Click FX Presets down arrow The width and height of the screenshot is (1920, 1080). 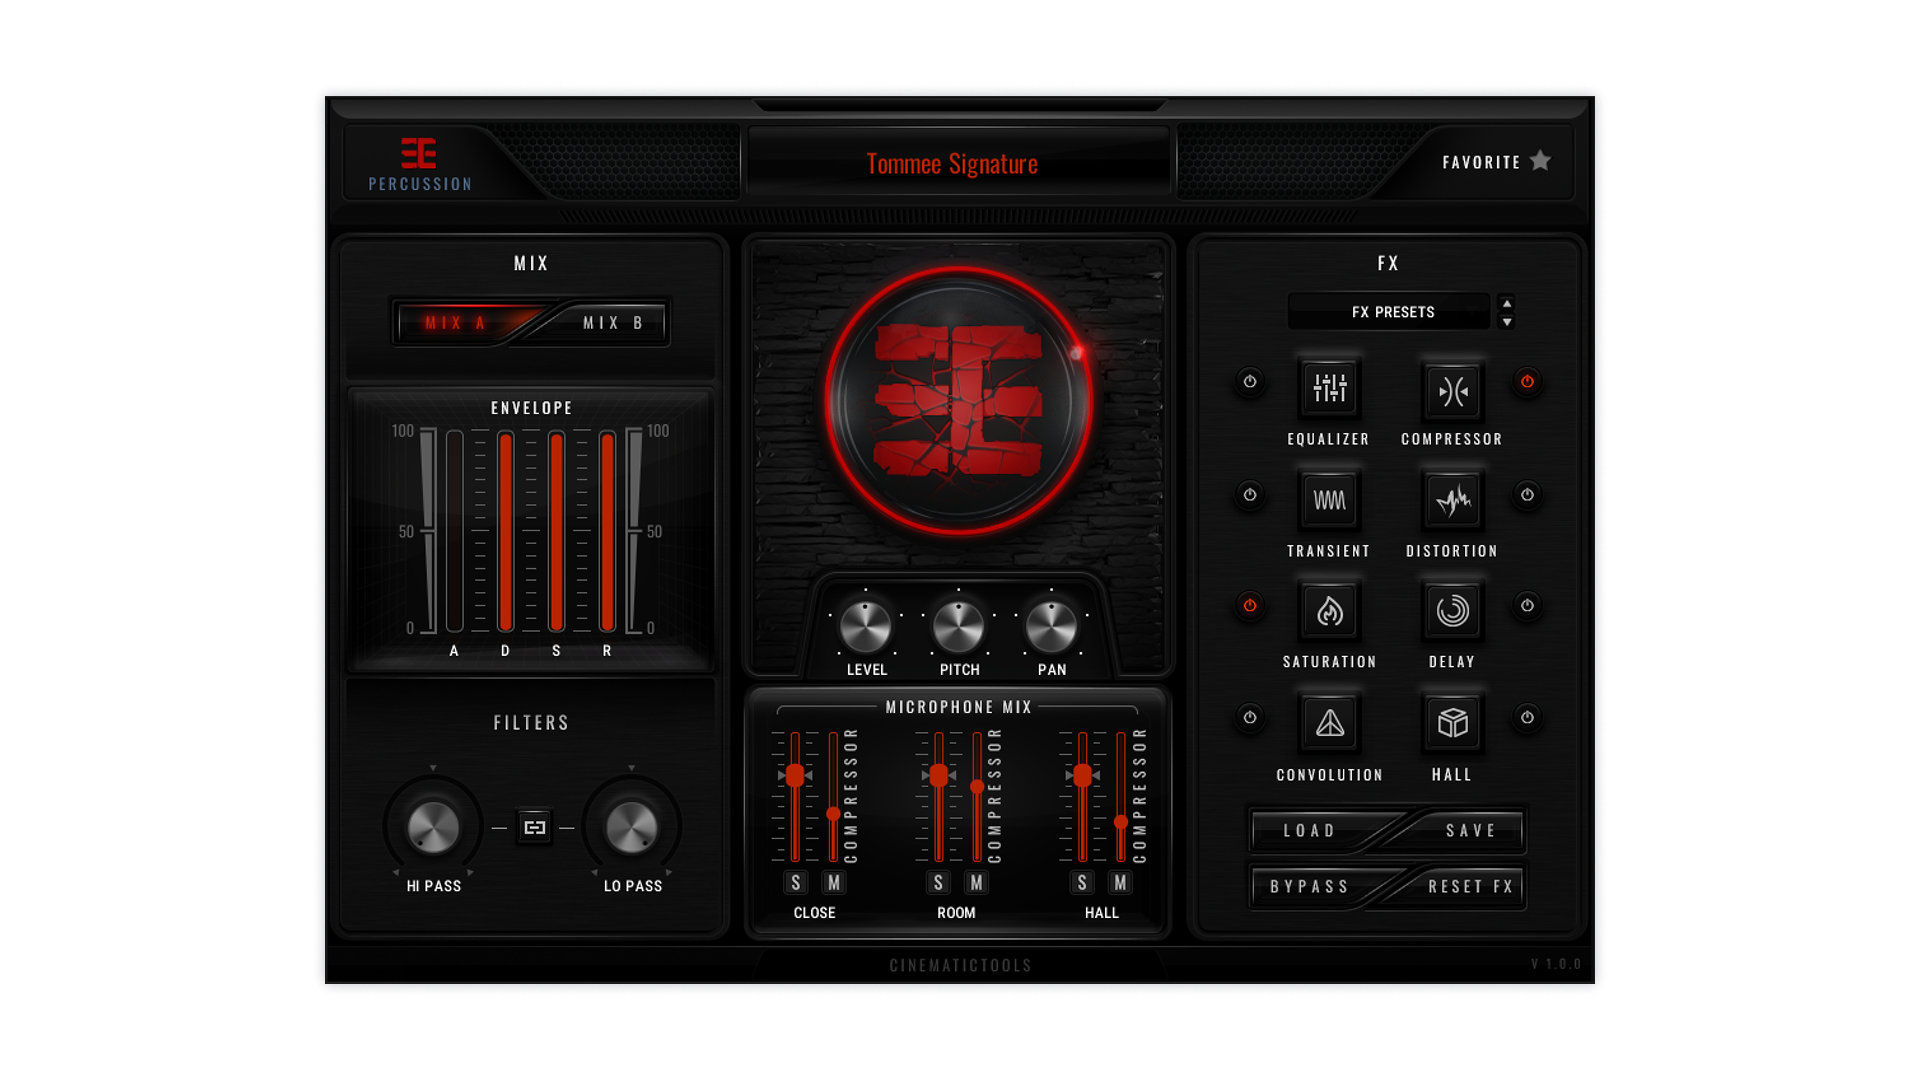[1507, 322]
